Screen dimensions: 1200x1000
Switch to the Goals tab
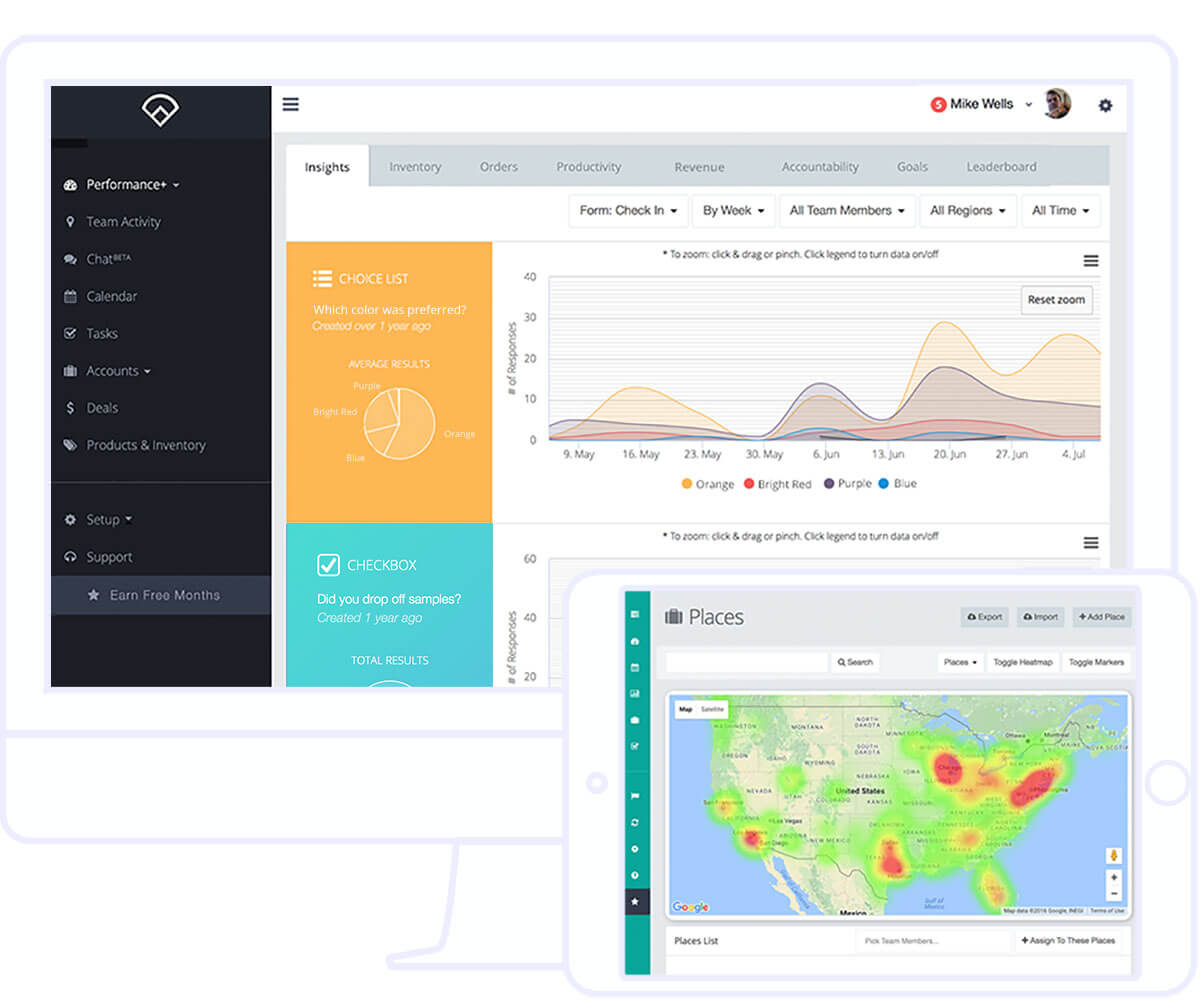pos(912,167)
